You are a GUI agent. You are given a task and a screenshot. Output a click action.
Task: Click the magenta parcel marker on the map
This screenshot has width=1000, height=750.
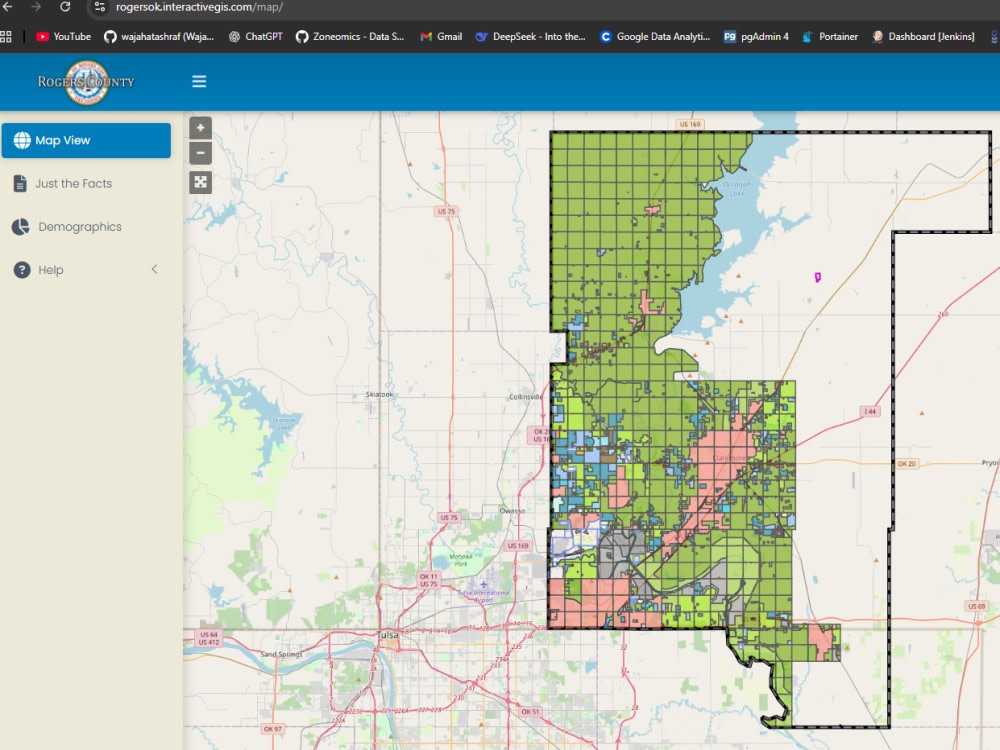click(x=818, y=277)
